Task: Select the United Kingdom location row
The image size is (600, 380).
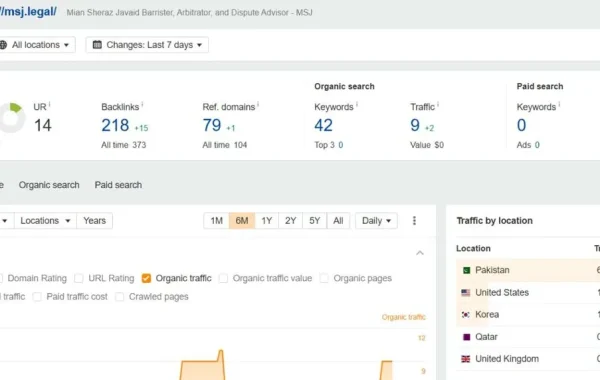Action: 528,359
